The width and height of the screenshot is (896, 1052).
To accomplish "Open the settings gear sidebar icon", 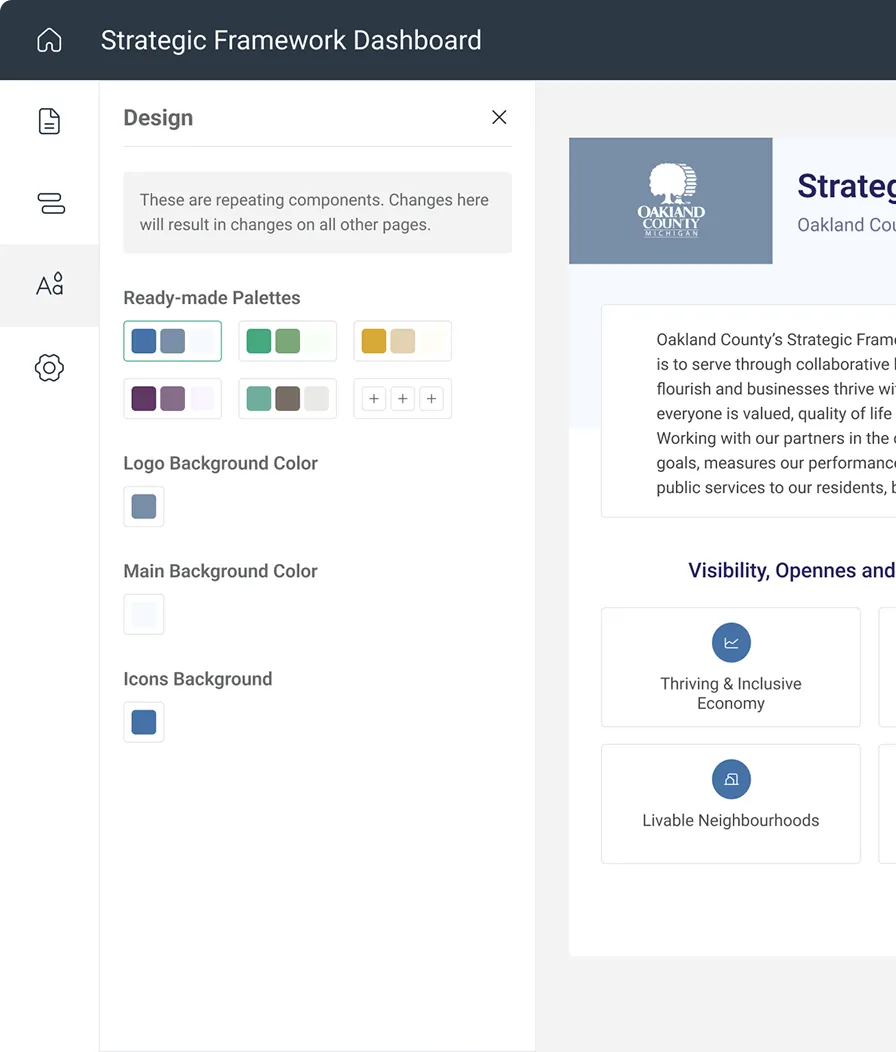I will [x=49, y=368].
